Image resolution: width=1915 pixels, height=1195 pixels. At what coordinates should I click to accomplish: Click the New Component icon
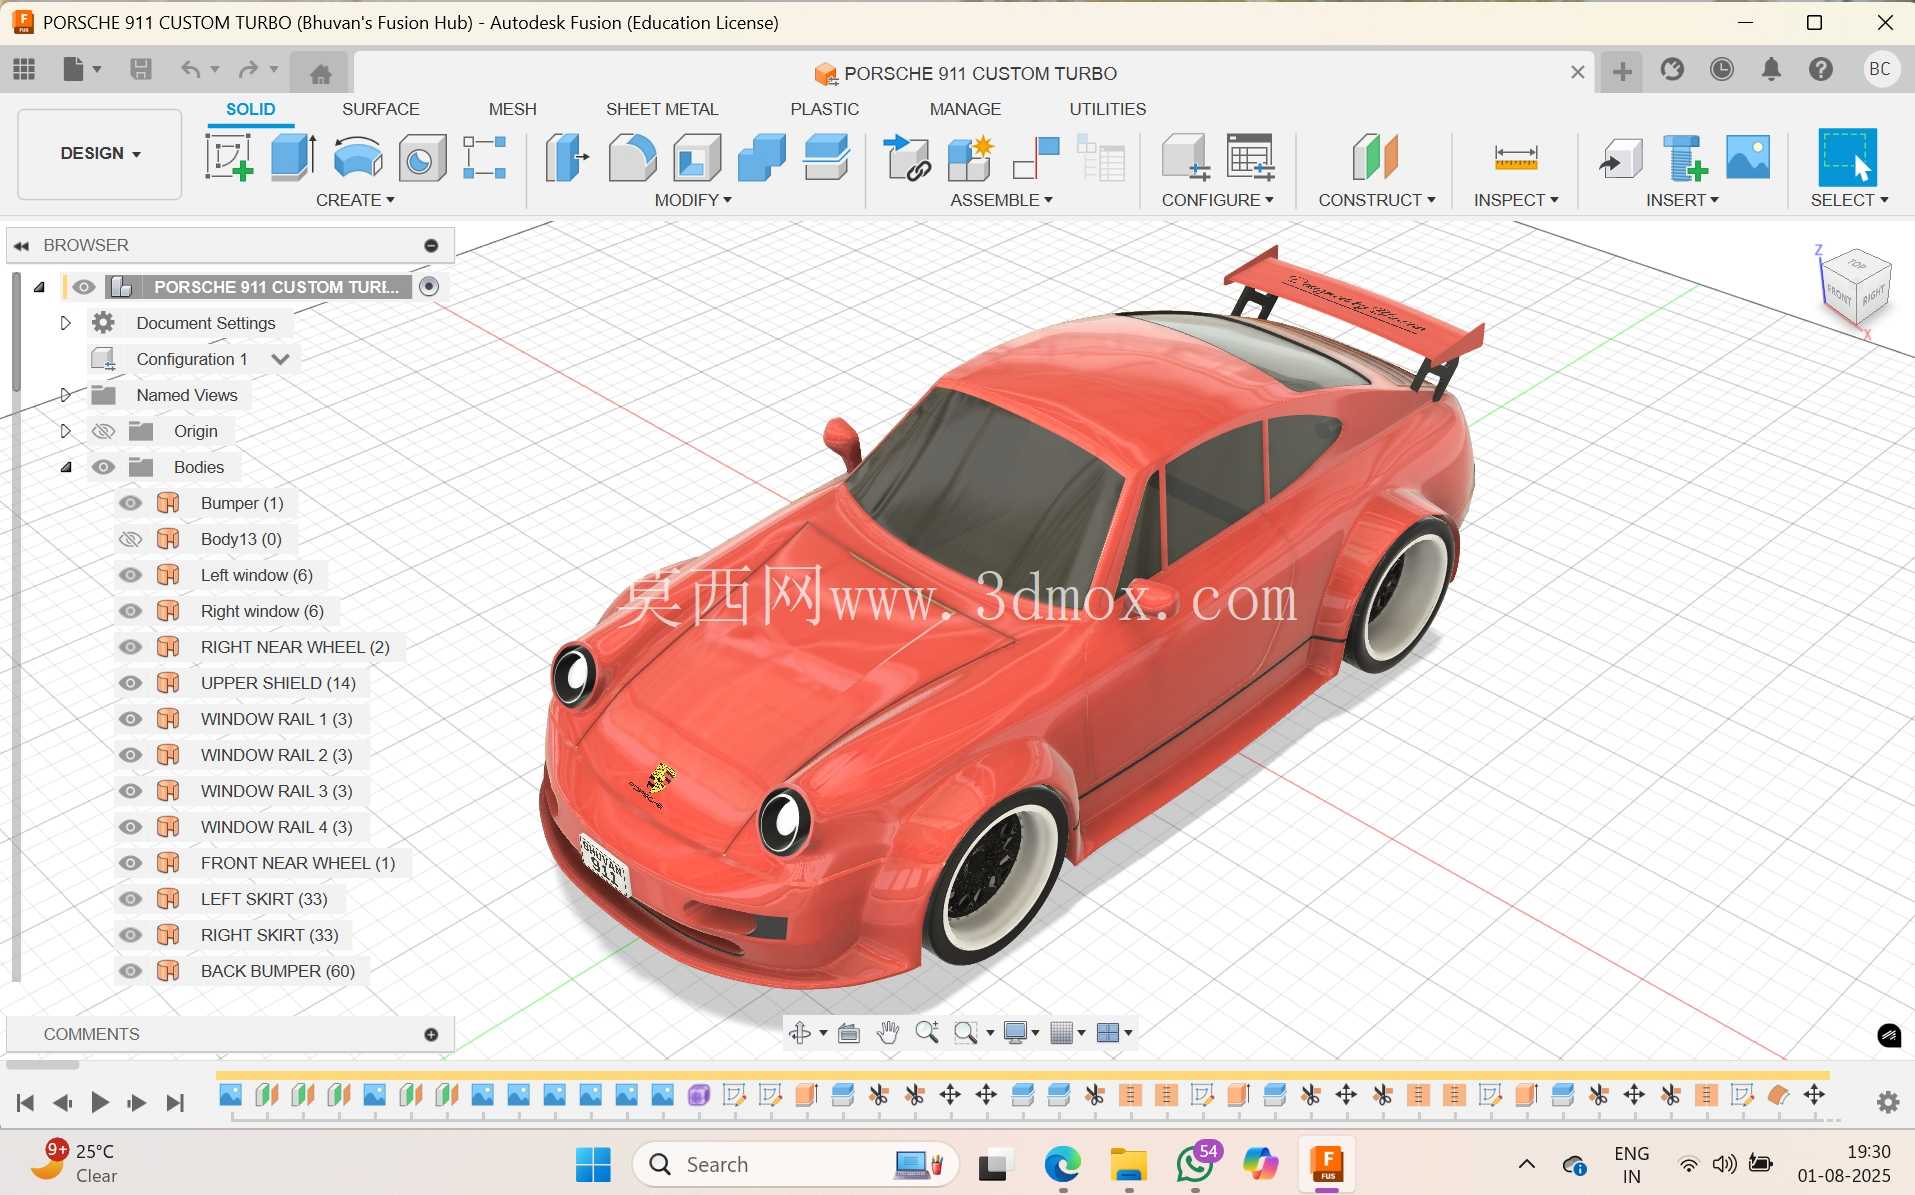pos(971,158)
